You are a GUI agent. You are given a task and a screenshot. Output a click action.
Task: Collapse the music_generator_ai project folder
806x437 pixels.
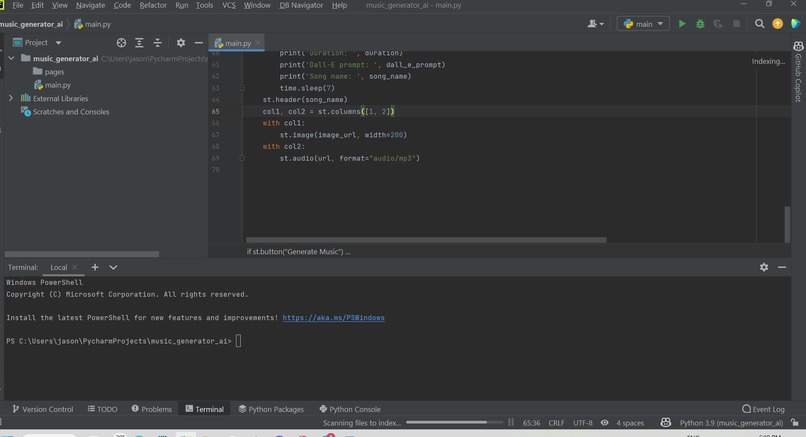11,58
